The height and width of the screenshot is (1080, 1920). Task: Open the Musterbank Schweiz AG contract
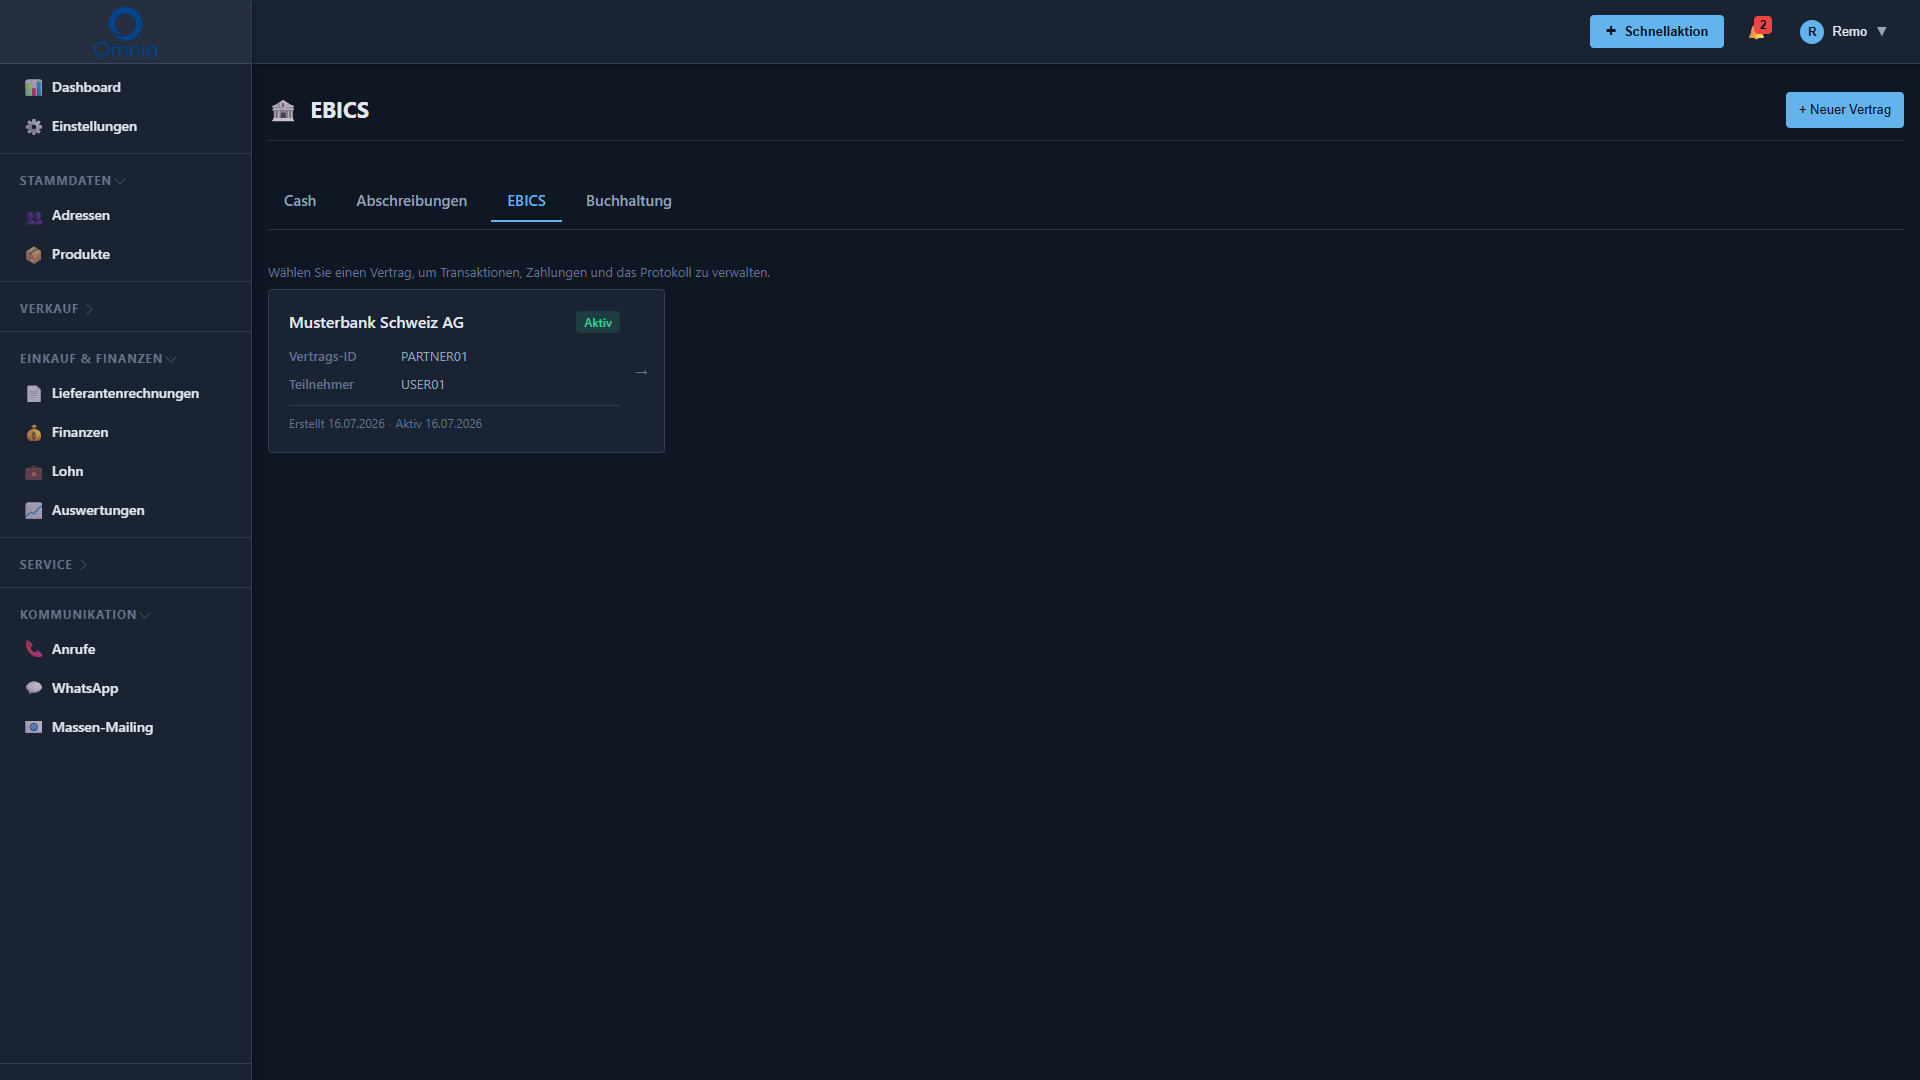coord(466,371)
